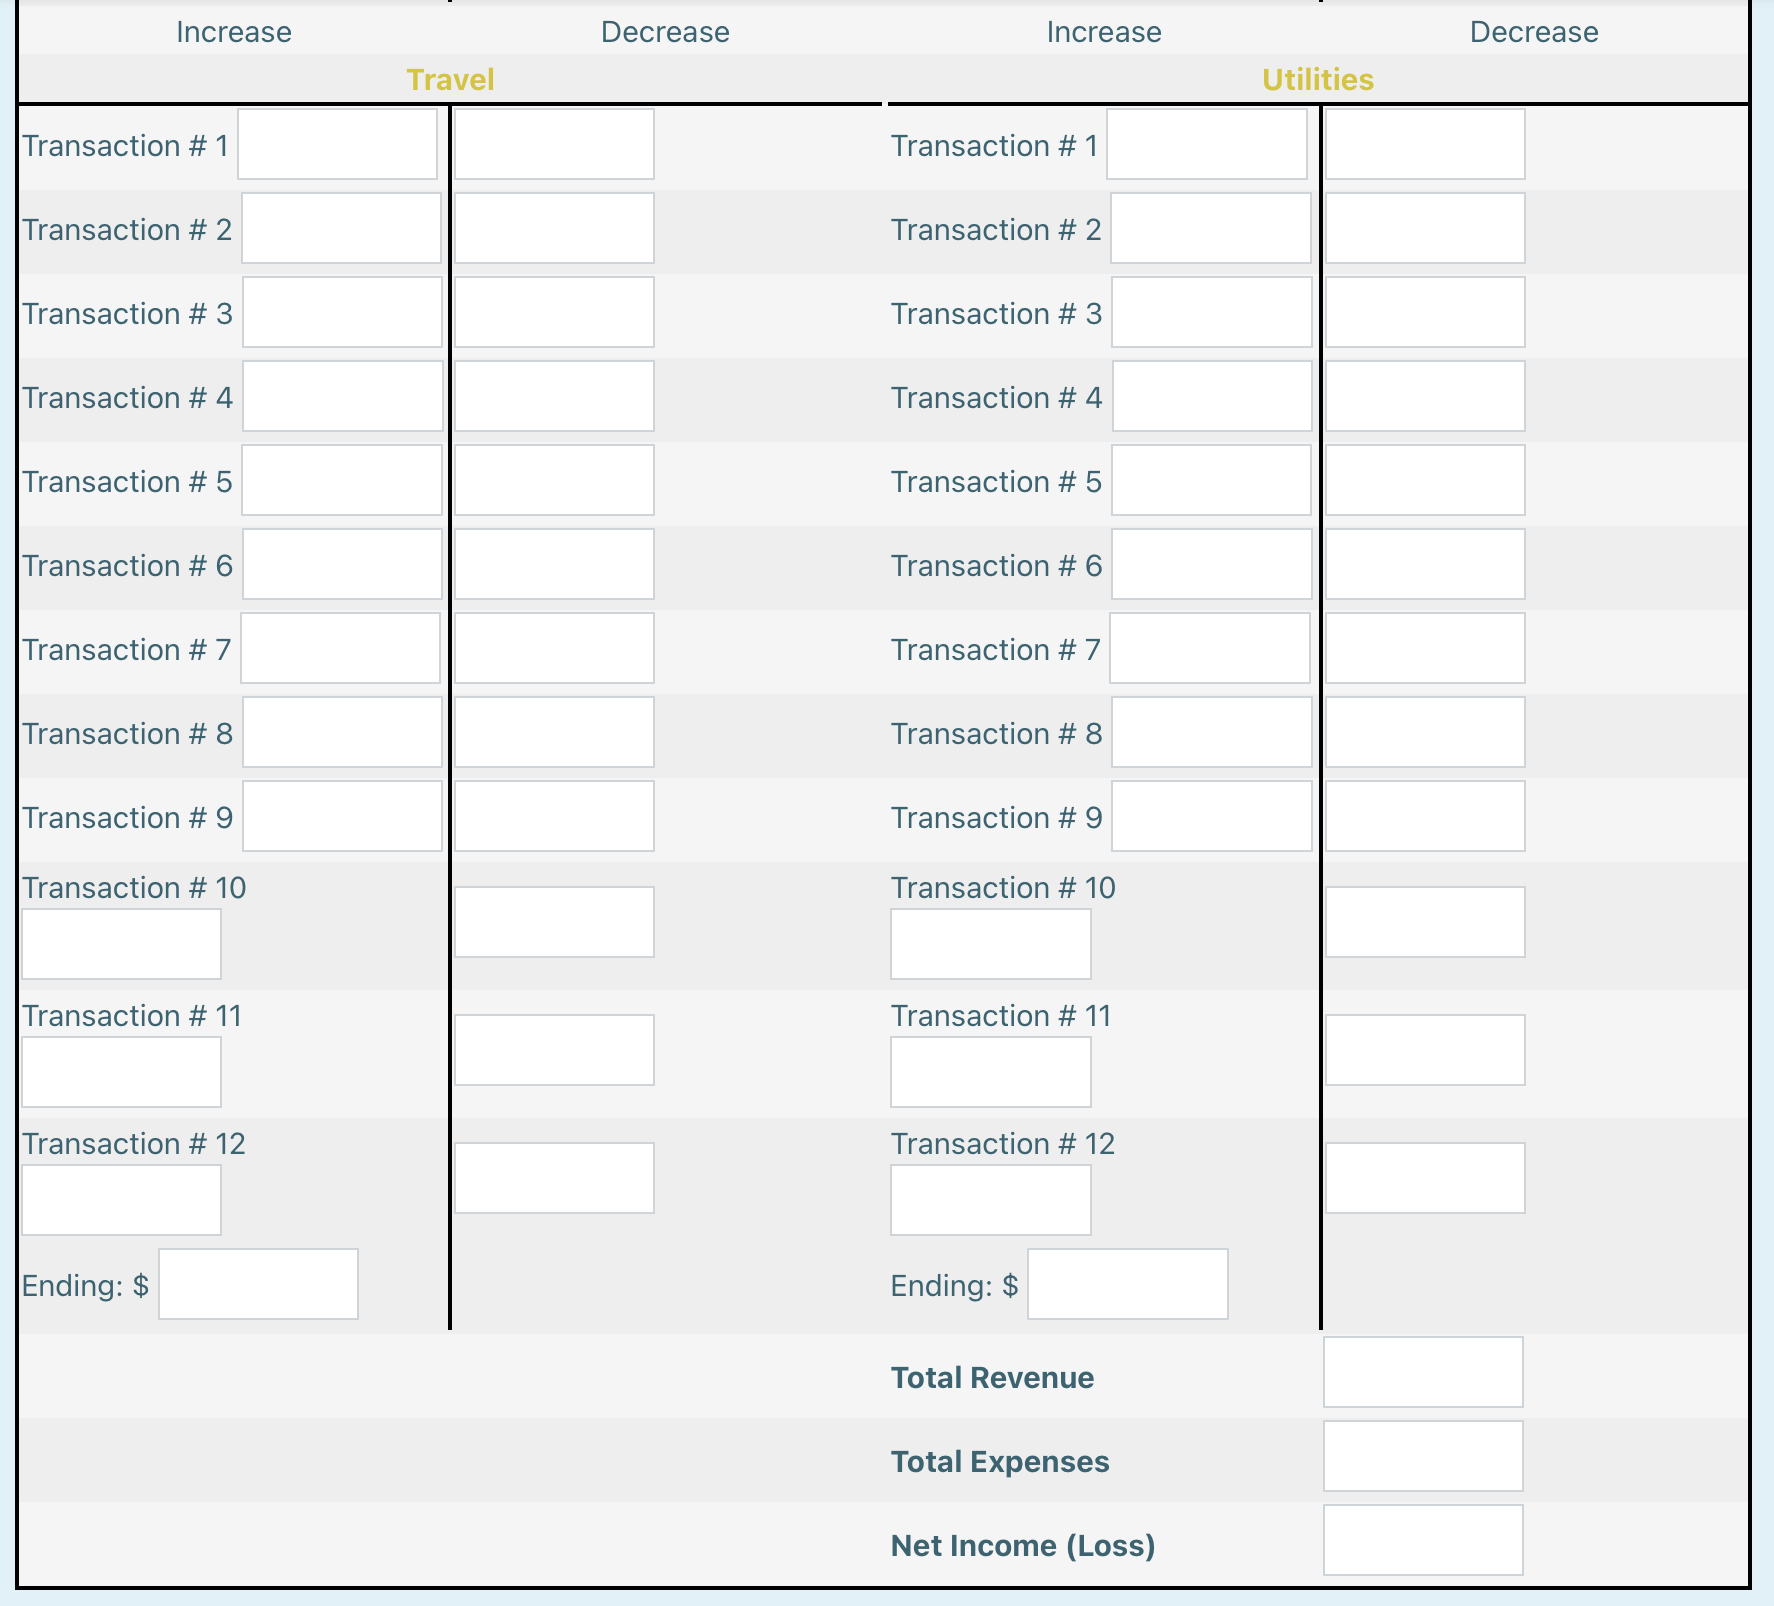Click the Travel Transaction # 12 Decrease field
Image resolution: width=1774 pixels, height=1606 pixels.
tap(553, 1178)
